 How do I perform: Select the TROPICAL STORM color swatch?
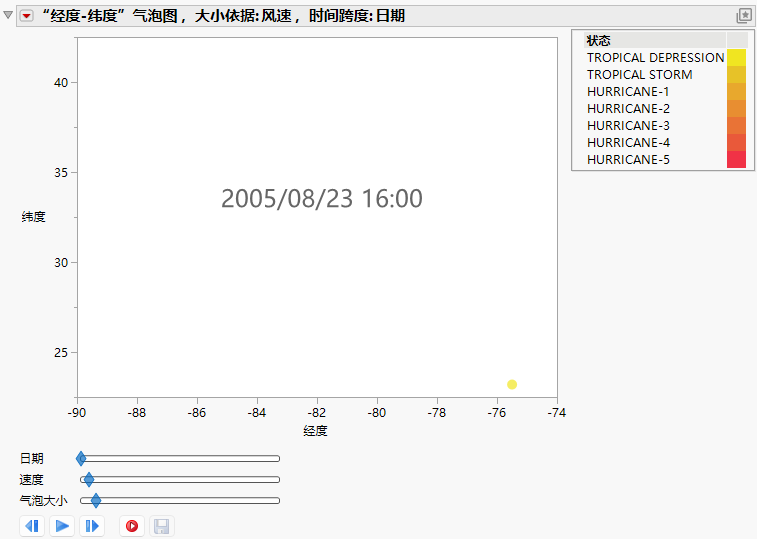(736, 74)
